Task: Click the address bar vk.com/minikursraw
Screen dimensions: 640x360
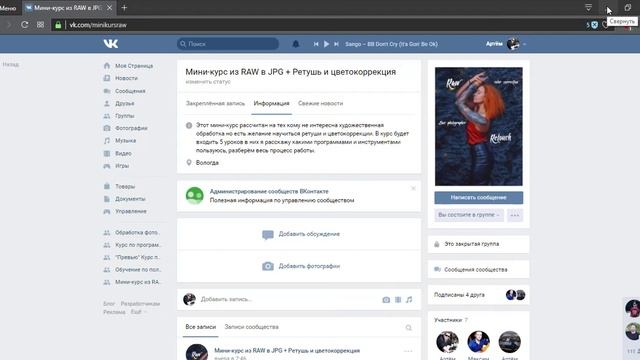Action: click(98, 25)
